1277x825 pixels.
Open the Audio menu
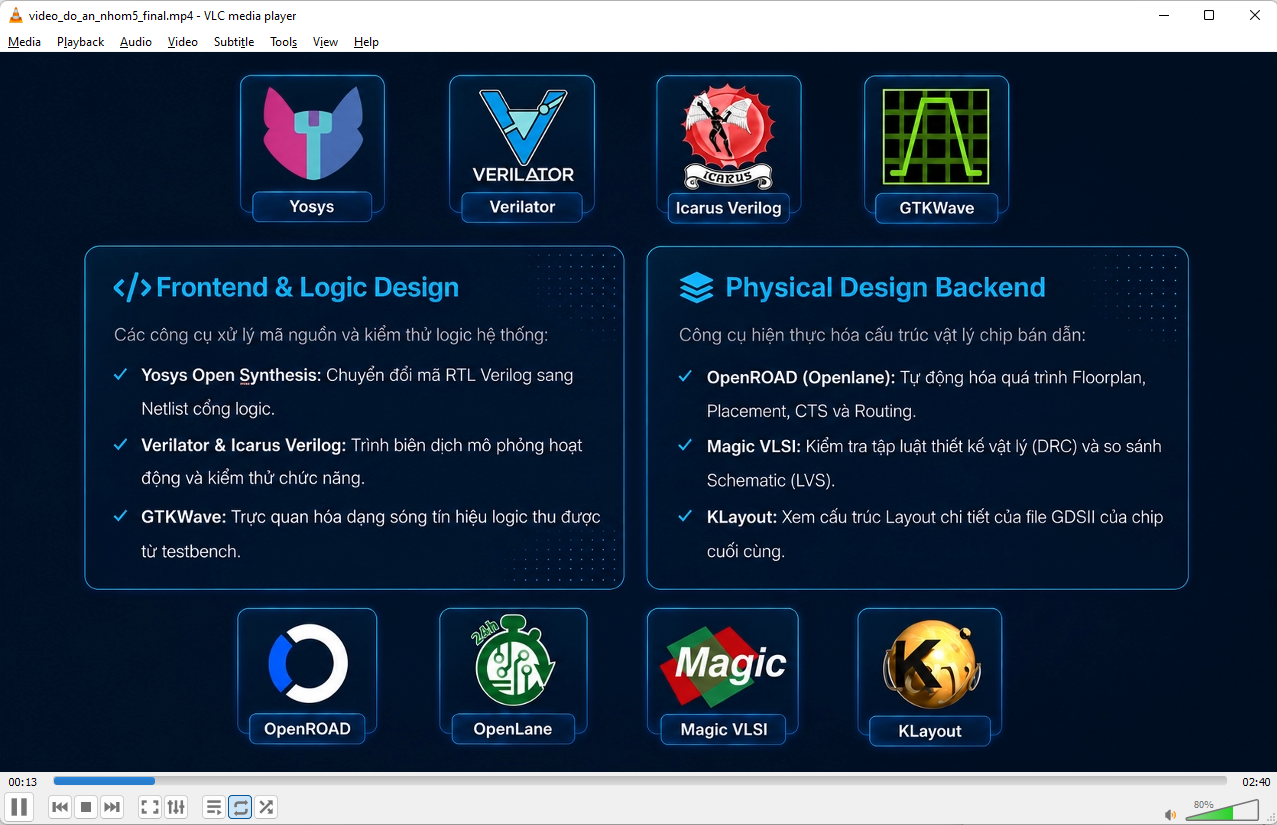[136, 42]
